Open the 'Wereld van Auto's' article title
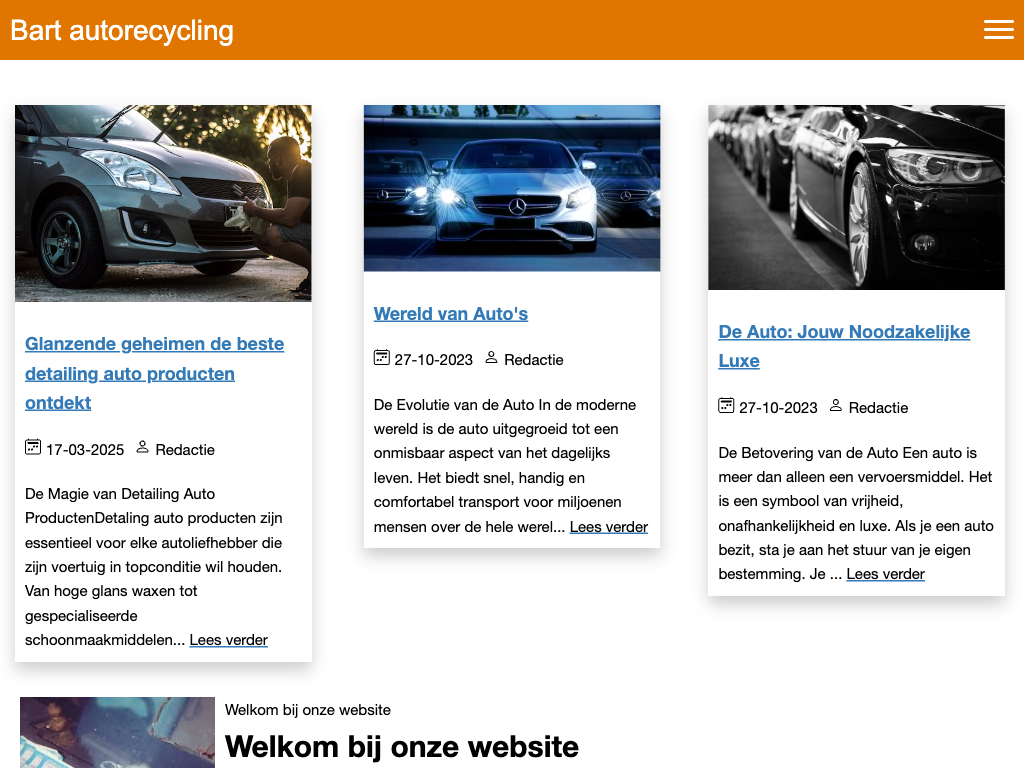 pos(451,314)
